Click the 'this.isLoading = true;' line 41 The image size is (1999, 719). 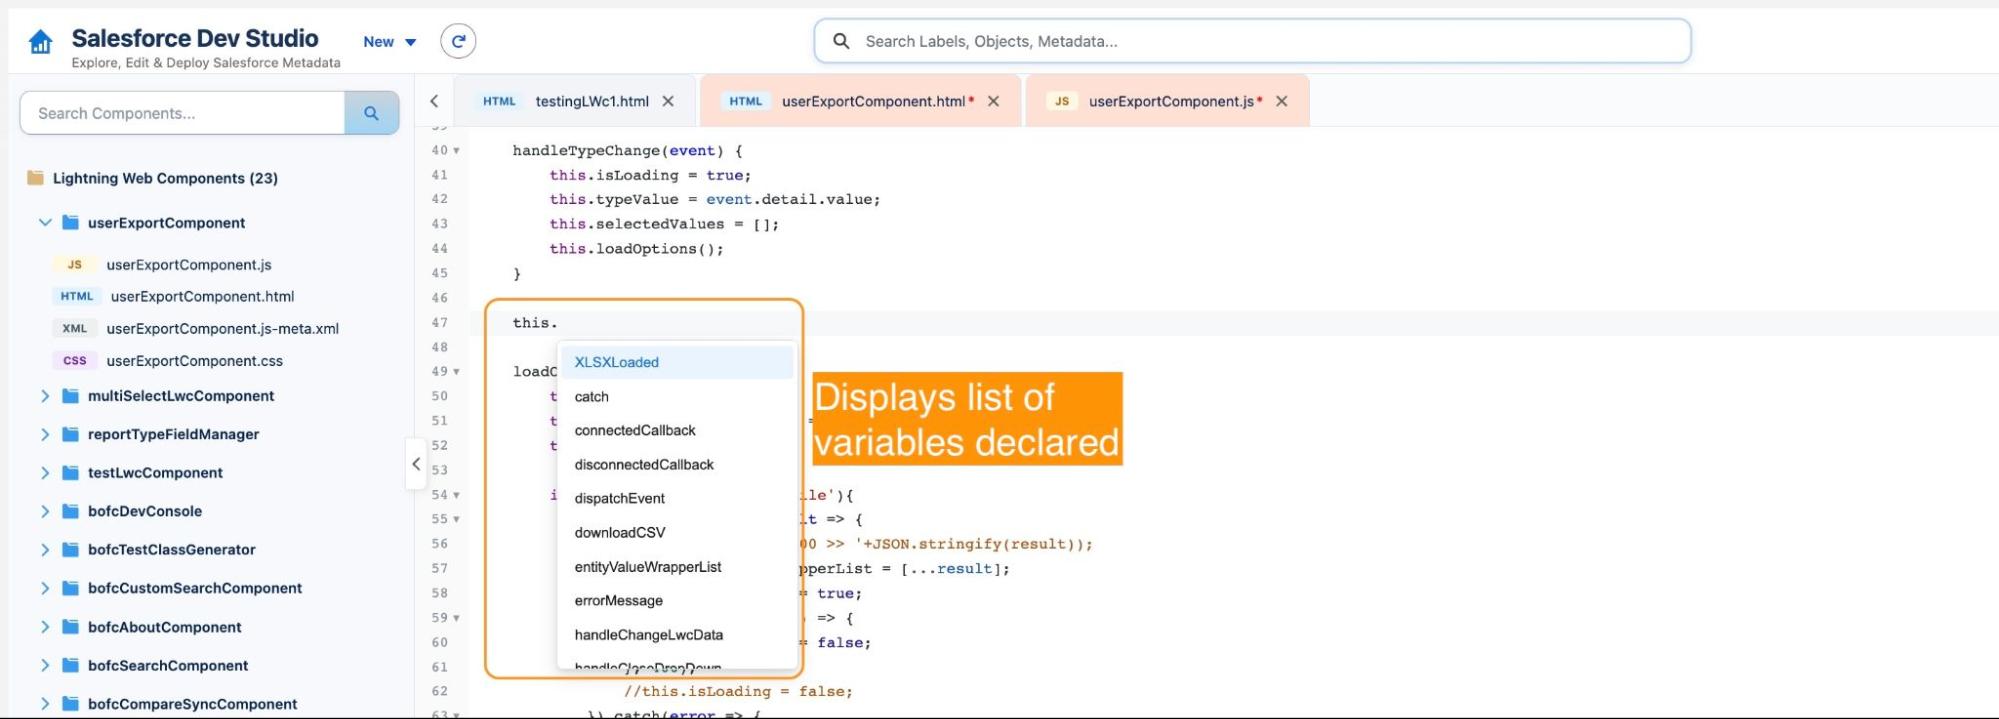[x=650, y=175]
